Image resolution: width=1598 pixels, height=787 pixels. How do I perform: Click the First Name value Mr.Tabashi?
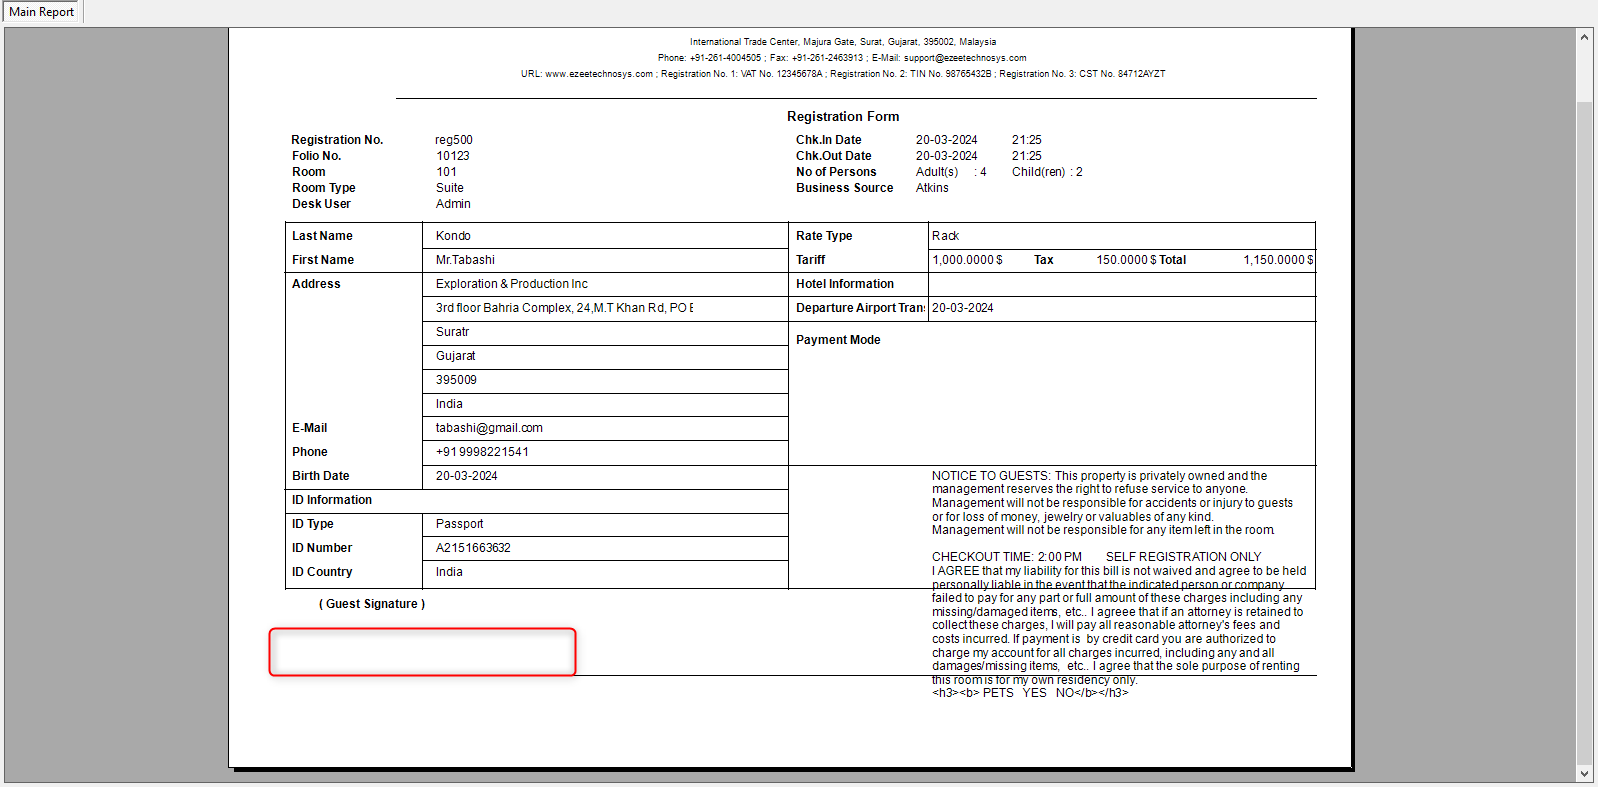pos(465,260)
